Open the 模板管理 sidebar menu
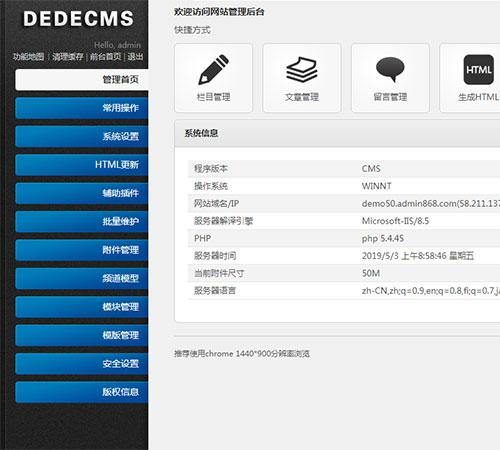 (82, 335)
